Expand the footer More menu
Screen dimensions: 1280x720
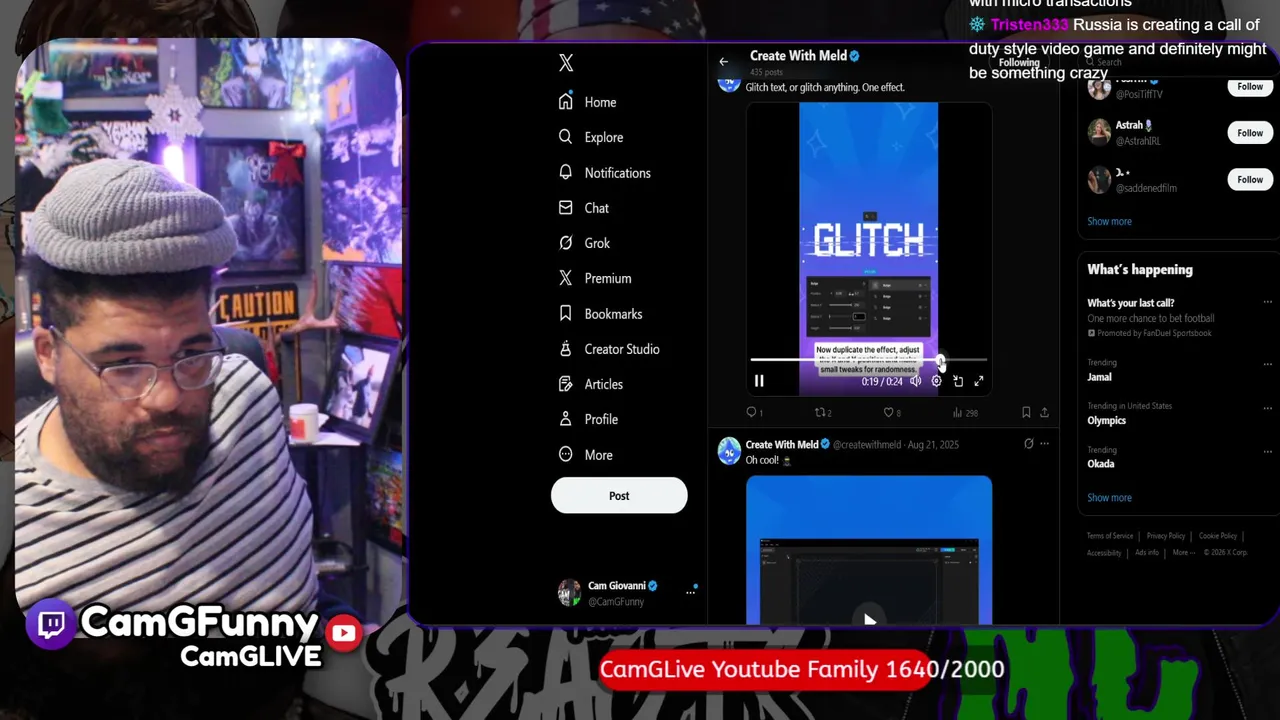pyautogui.click(x=1182, y=553)
